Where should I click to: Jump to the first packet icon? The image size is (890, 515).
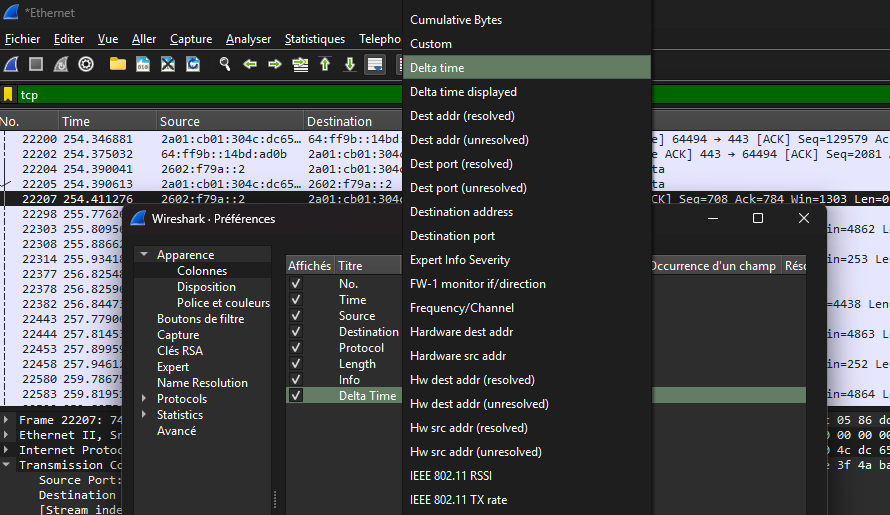click(325, 64)
